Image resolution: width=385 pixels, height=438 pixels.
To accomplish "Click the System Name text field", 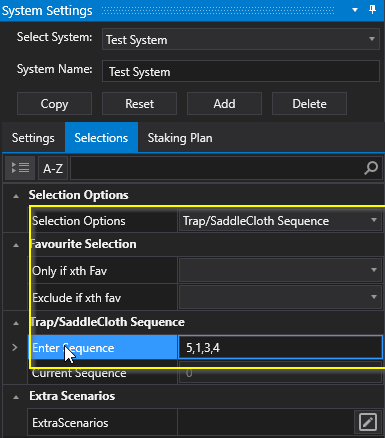I will pyautogui.click(x=241, y=71).
